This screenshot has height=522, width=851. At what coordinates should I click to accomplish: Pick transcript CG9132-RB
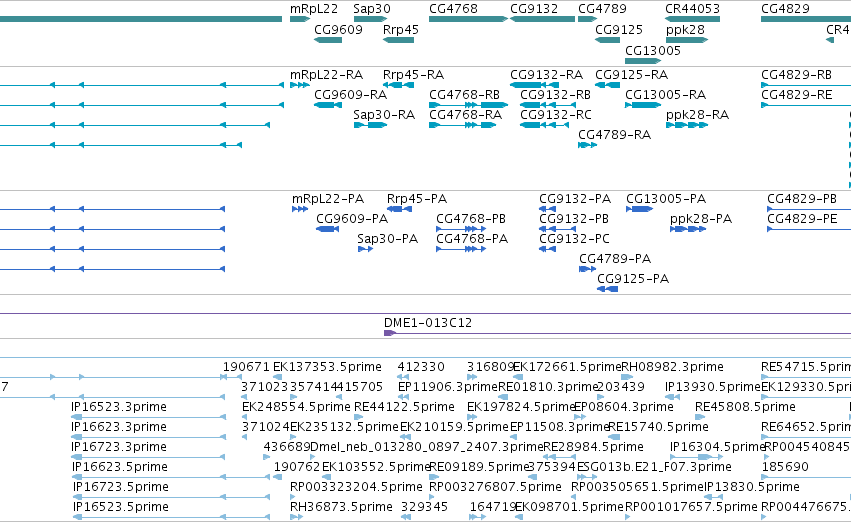coord(555,95)
